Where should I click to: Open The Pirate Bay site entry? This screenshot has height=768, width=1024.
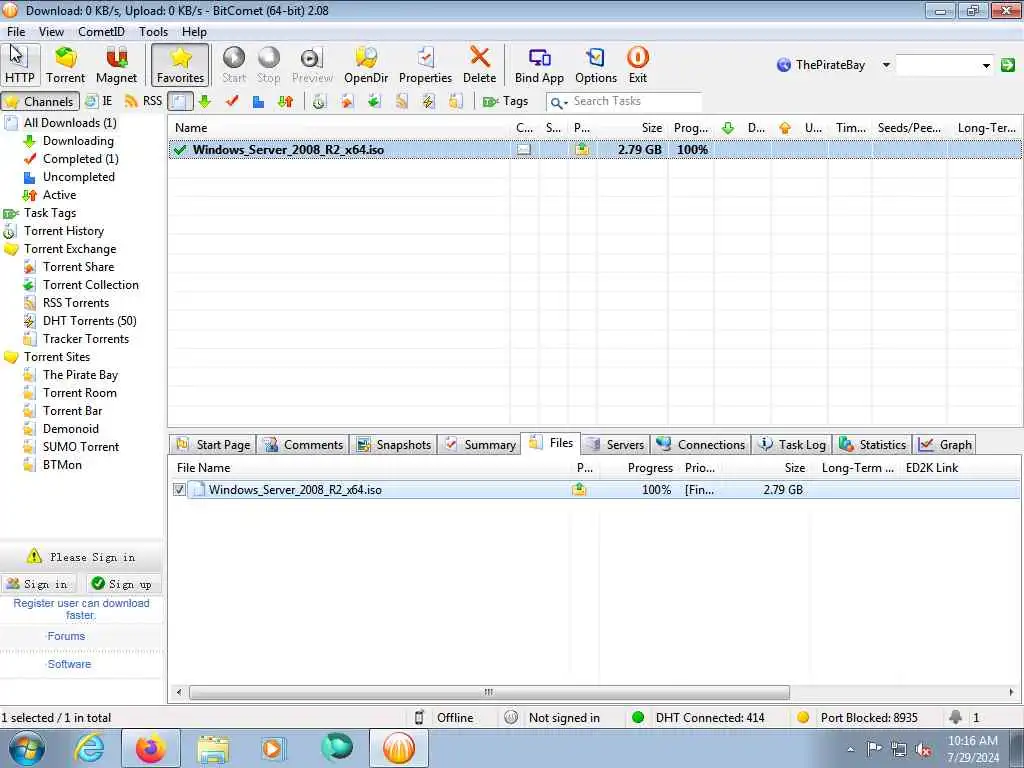pos(80,375)
